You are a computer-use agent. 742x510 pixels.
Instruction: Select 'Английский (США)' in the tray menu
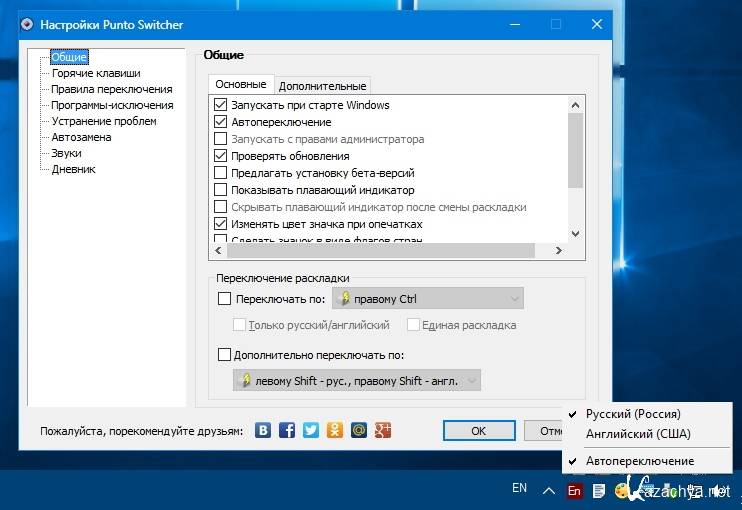pos(637,434)
